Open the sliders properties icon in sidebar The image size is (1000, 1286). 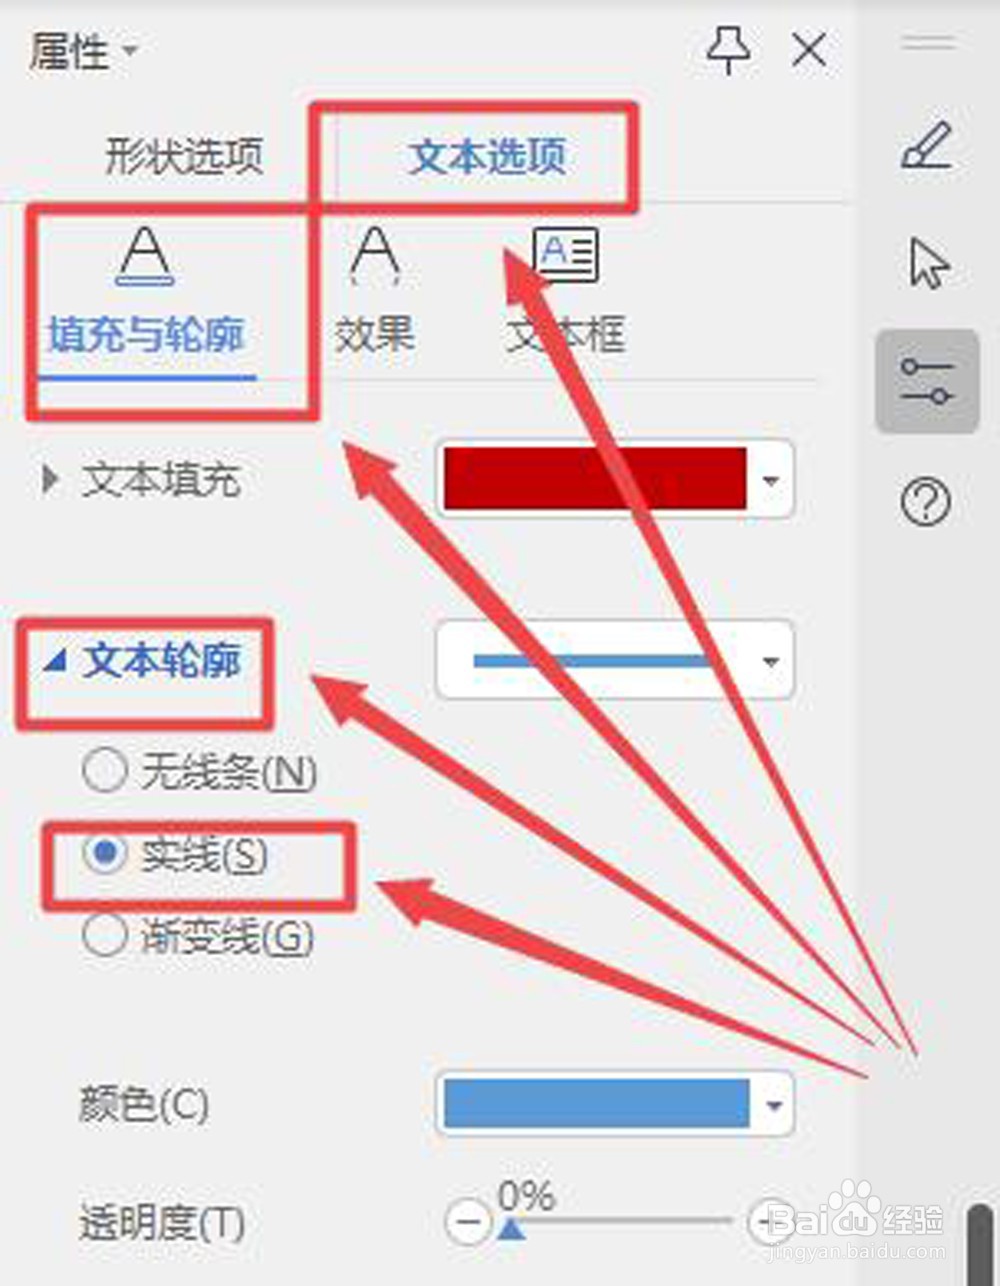click(927, 381)
